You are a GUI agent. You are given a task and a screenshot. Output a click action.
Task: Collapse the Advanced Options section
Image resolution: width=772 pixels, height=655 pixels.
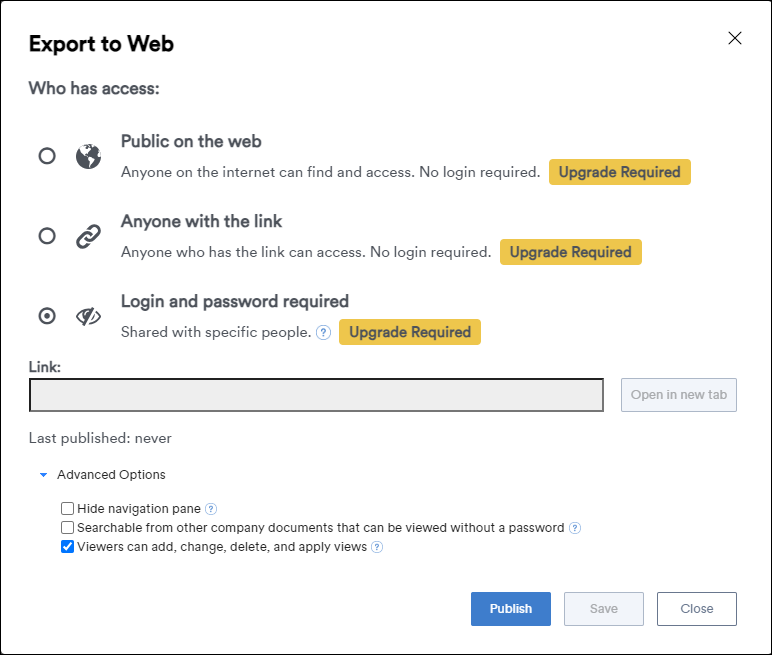(43, 475)
